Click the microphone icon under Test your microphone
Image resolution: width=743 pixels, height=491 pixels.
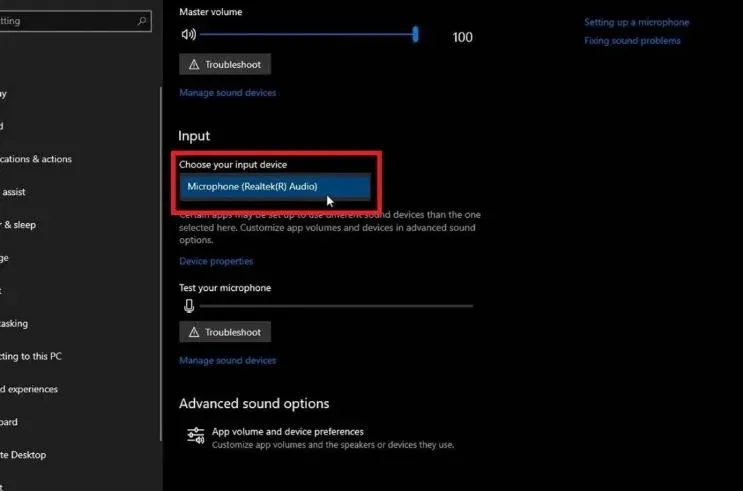188,305
